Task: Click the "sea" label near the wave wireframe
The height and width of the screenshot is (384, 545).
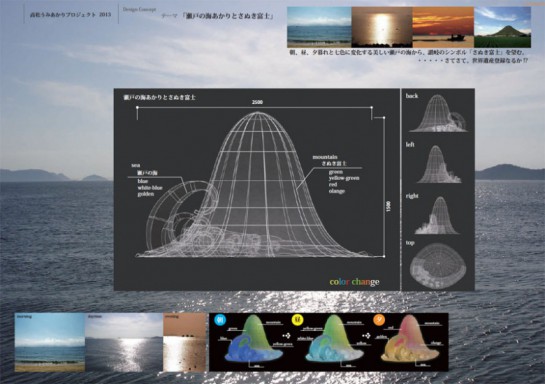Action: tap(136, 165)
